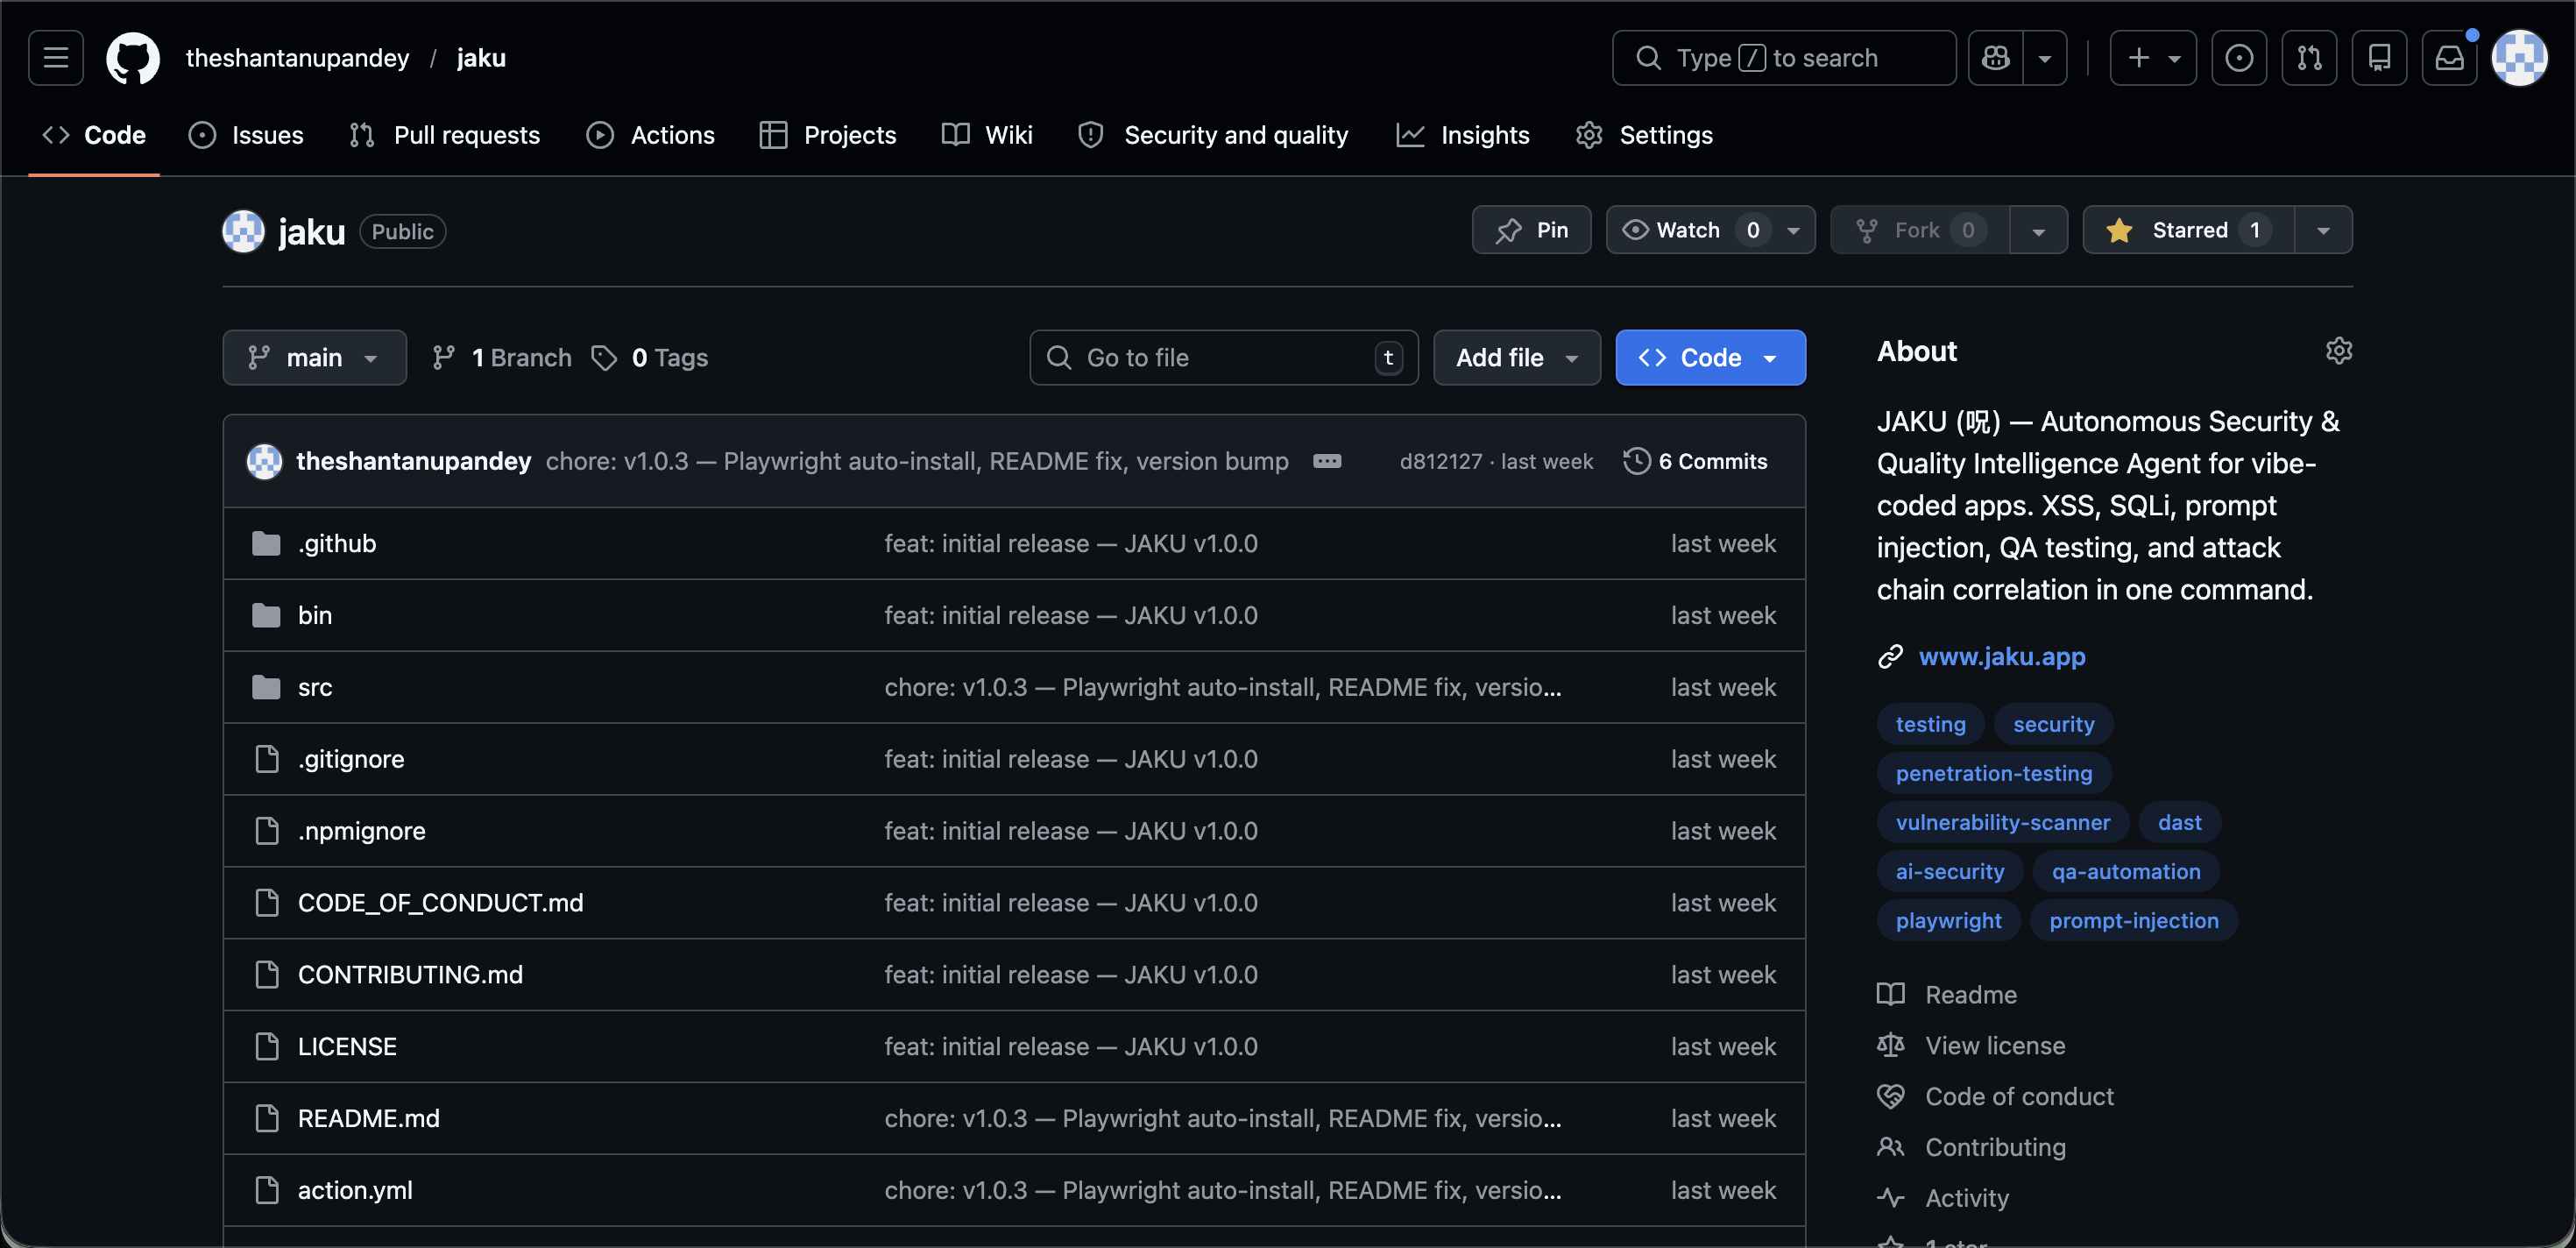Open the main branch dropdown
Viewport: 2576px width, 1248px height.
314,358
